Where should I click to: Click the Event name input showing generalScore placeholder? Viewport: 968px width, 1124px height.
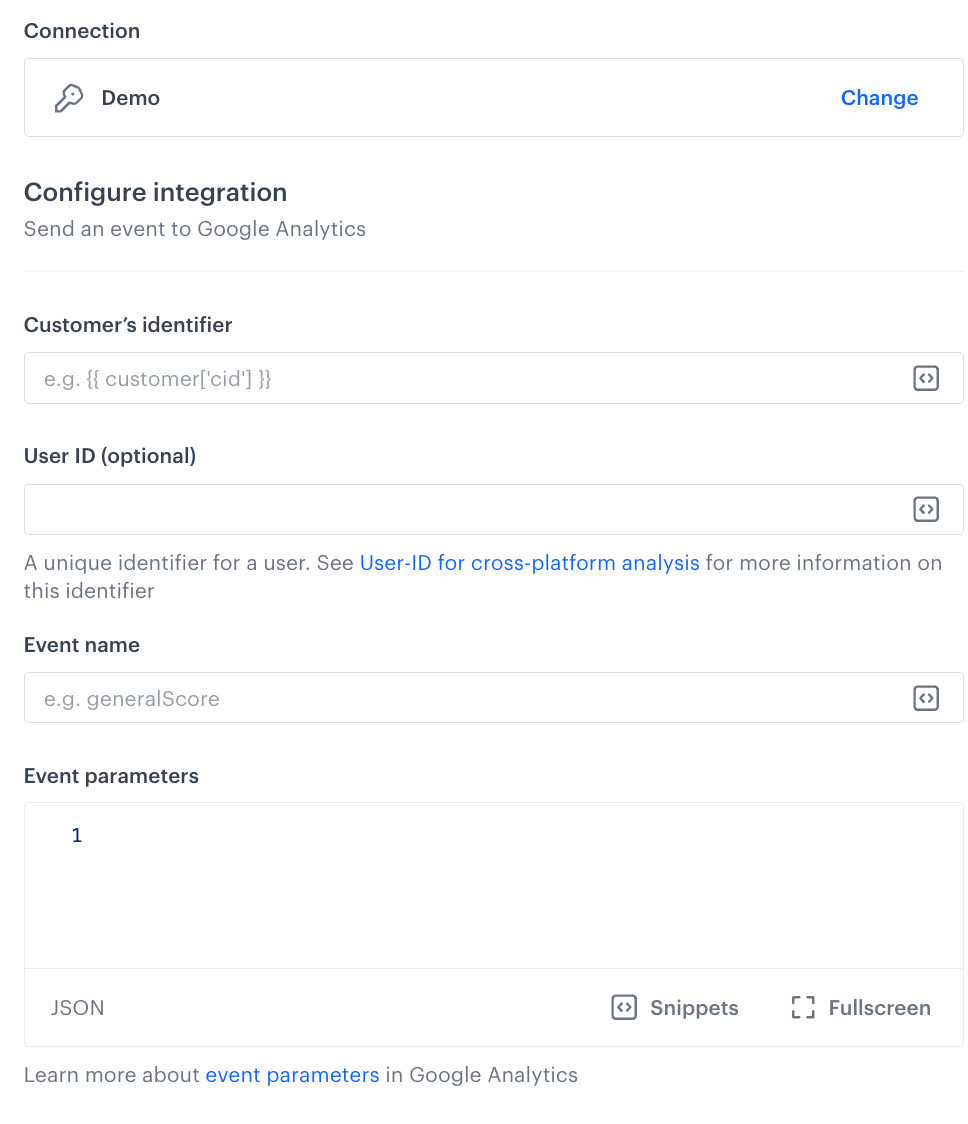click(400, 698)
